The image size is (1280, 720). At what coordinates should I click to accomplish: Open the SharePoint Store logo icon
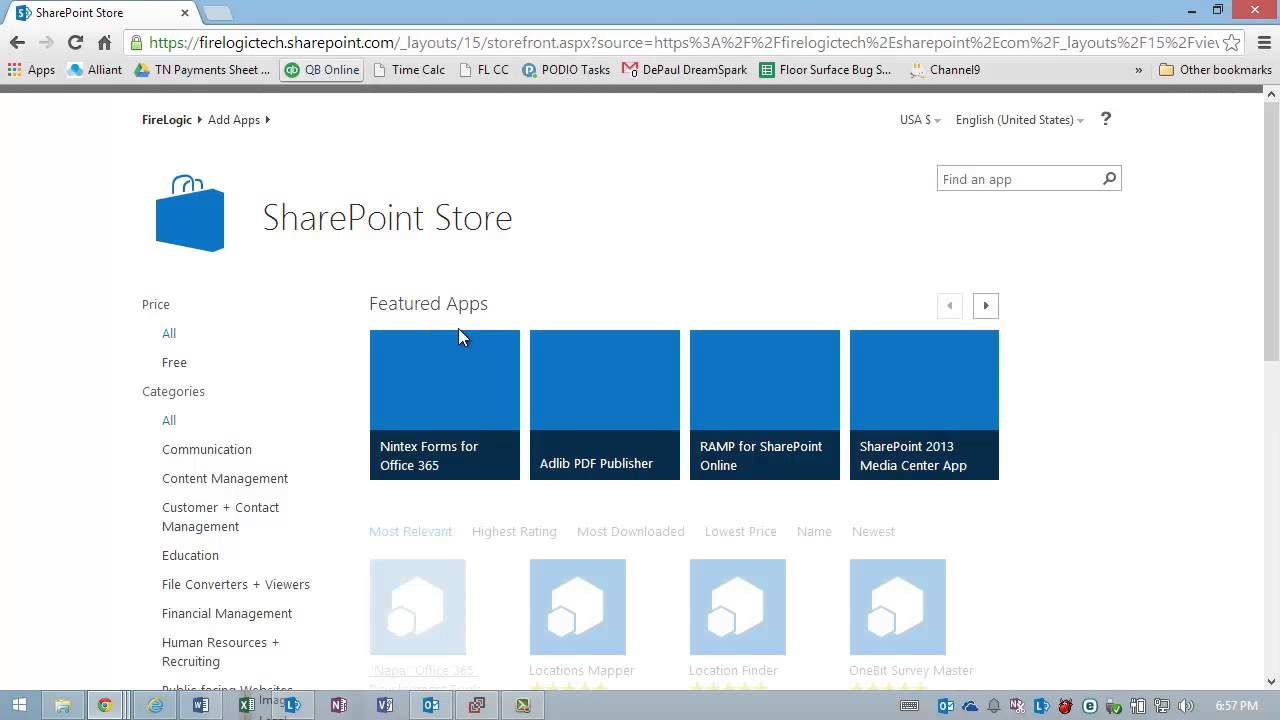click(189, 212)
